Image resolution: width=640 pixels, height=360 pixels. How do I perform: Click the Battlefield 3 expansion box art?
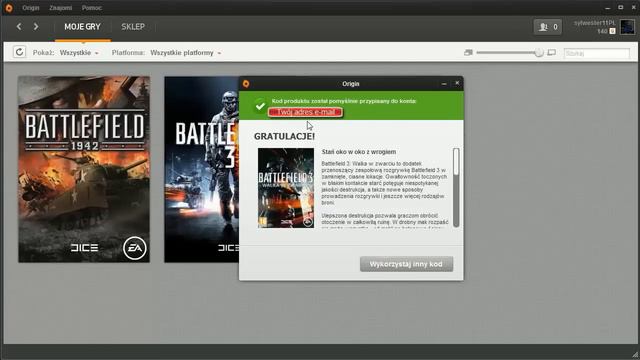click(x=286, y=188)
